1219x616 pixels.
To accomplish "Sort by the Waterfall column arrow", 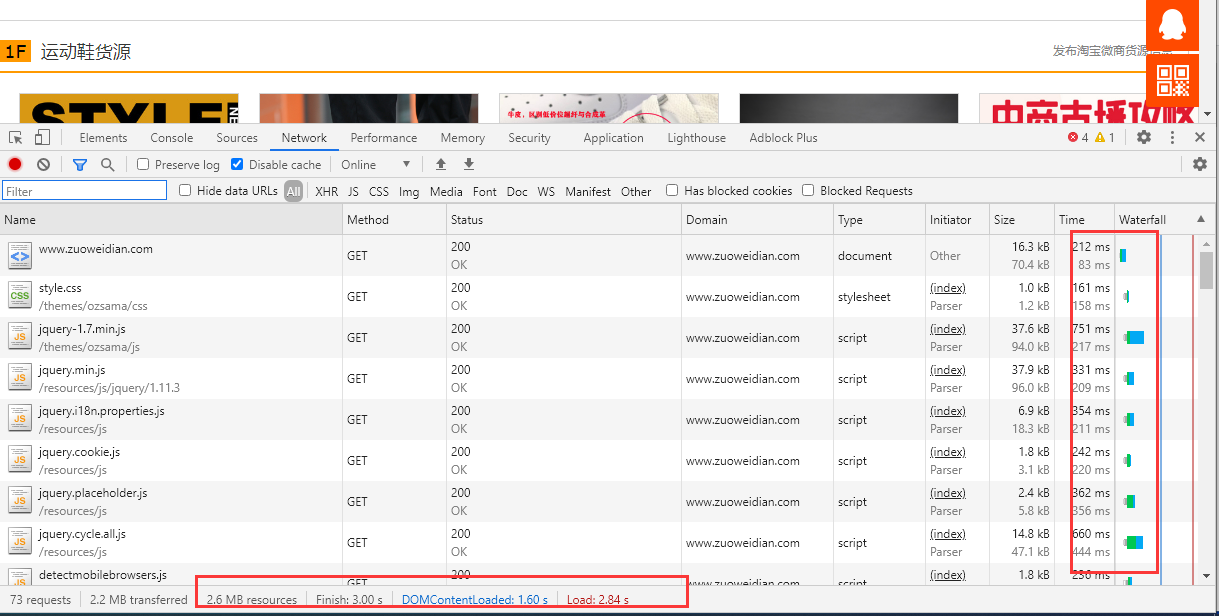I will click(x=1200, y=219).
